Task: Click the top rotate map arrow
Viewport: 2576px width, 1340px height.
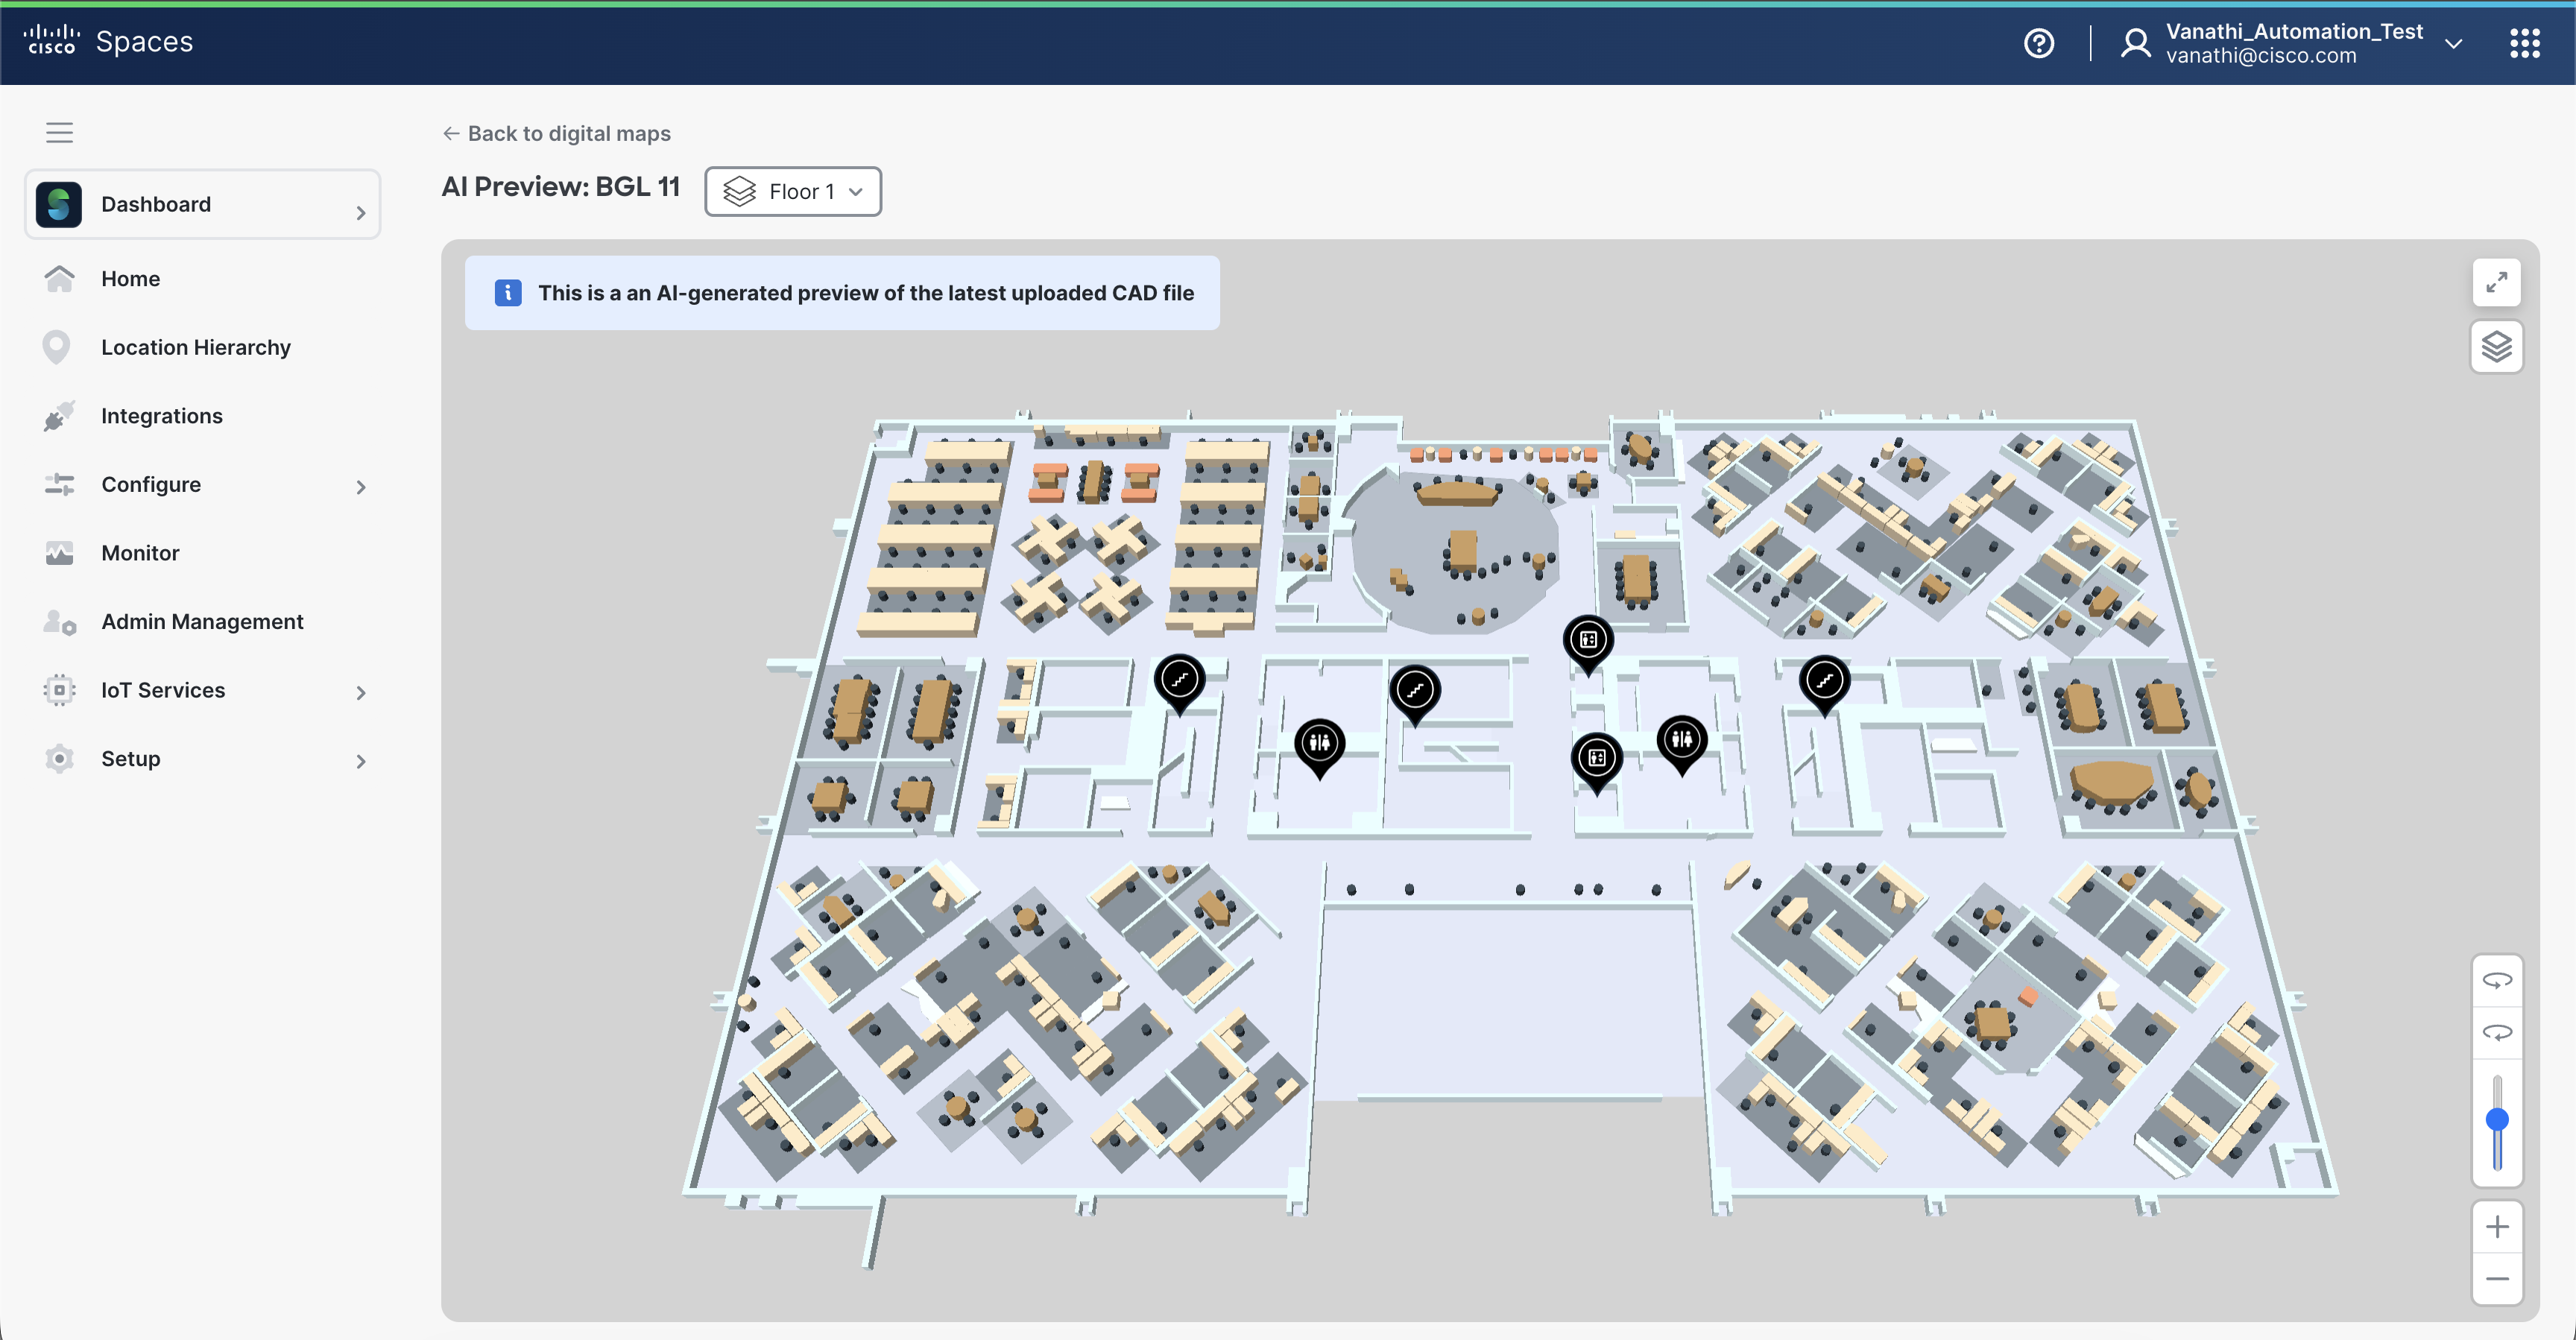Action: [2496, 981]
